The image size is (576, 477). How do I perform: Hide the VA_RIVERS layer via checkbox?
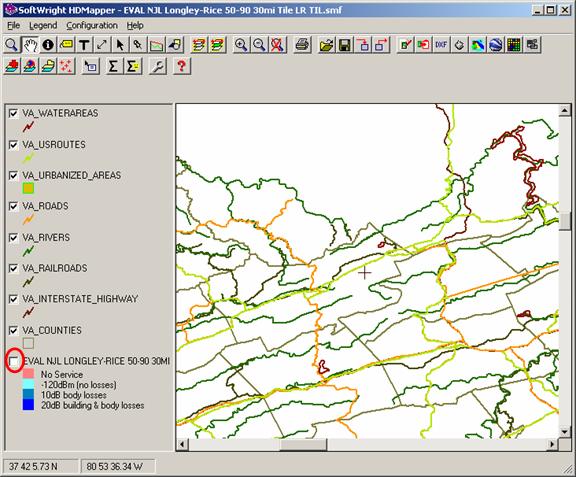14,238
